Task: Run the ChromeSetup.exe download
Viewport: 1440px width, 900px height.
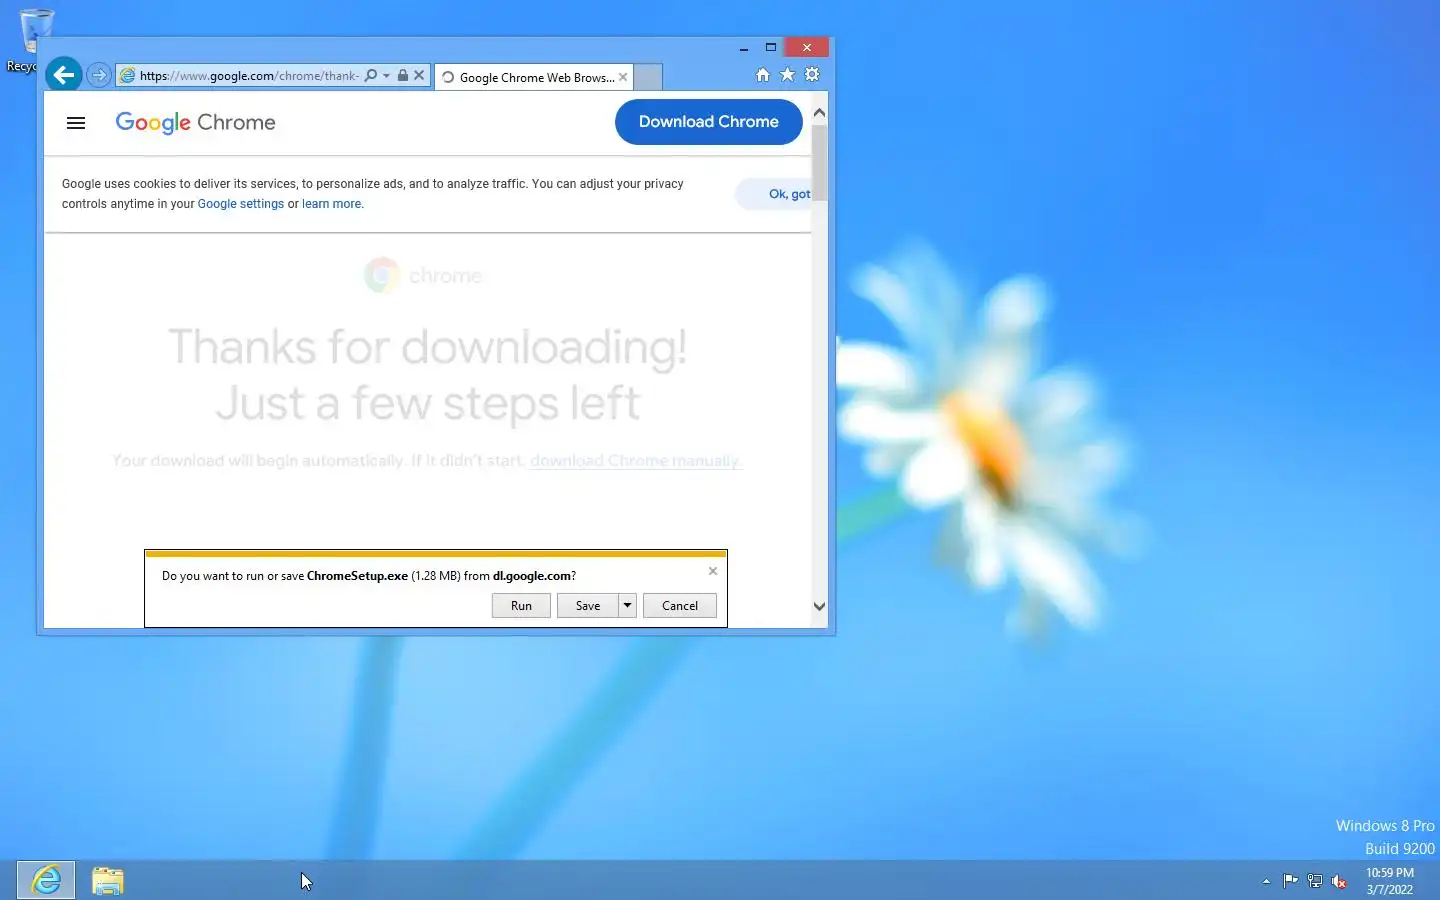Action: point(521,606)
